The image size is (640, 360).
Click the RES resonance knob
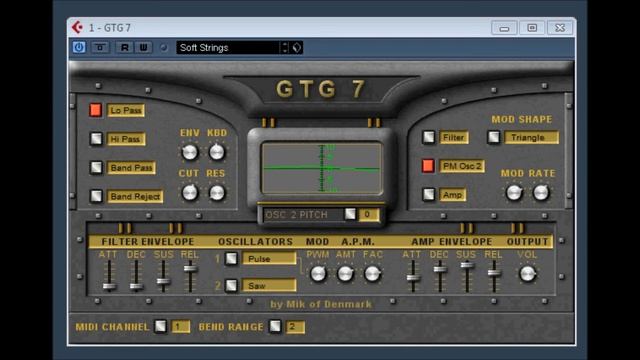click(x=217, y=193)
